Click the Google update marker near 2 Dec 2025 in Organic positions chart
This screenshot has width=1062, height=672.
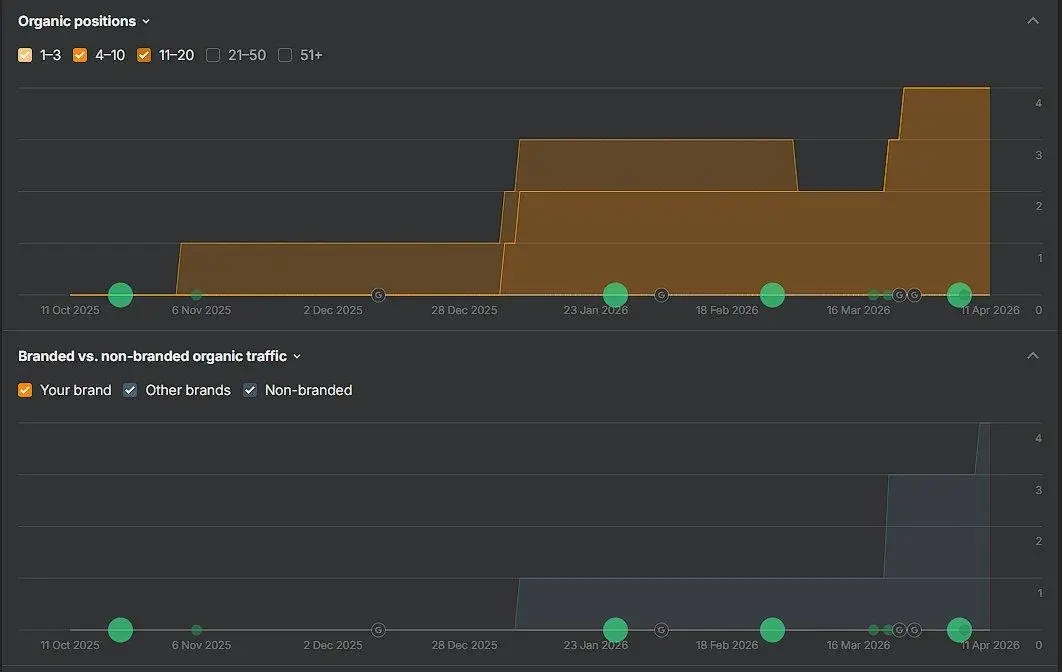pyautogui.click(x=379, y=295)
